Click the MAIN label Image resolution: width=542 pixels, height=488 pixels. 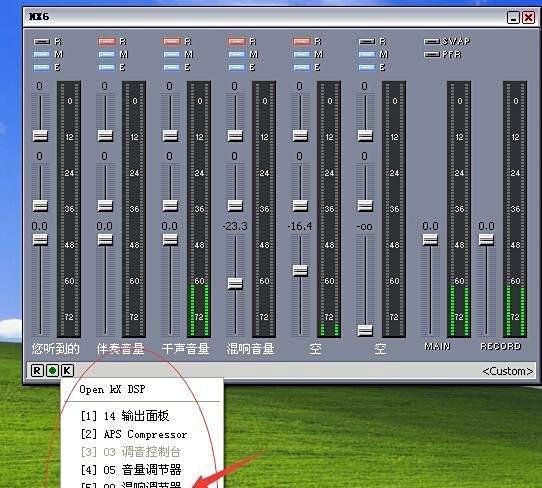pyautogui.click(x=437, y=346)
